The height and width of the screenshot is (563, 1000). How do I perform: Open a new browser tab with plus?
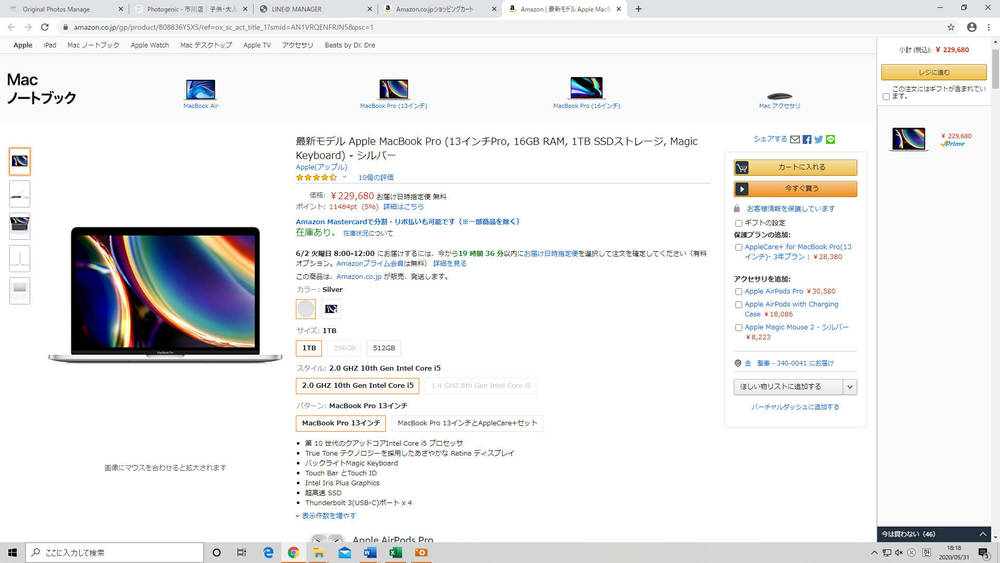tap(638, 9)
